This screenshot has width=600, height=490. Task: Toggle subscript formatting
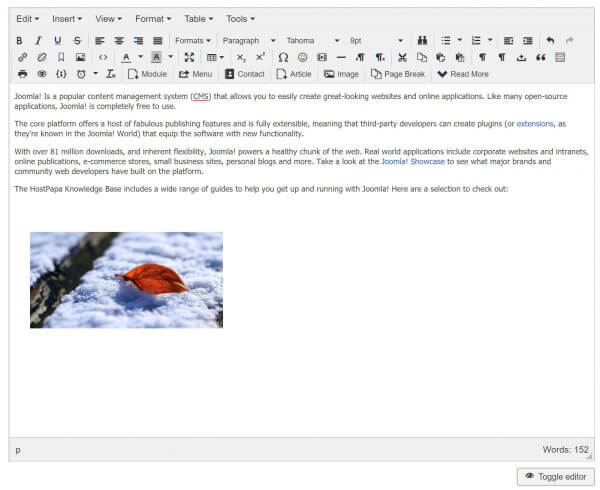coord(241,57)
